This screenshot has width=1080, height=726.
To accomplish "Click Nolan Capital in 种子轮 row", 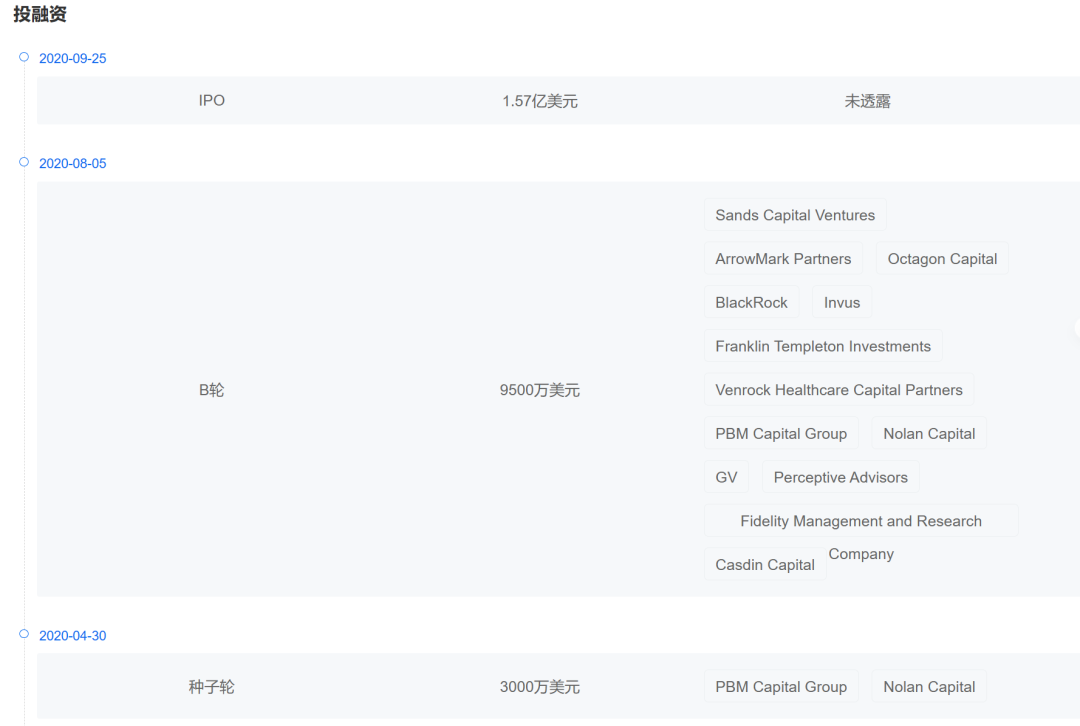I will point(928,687).
